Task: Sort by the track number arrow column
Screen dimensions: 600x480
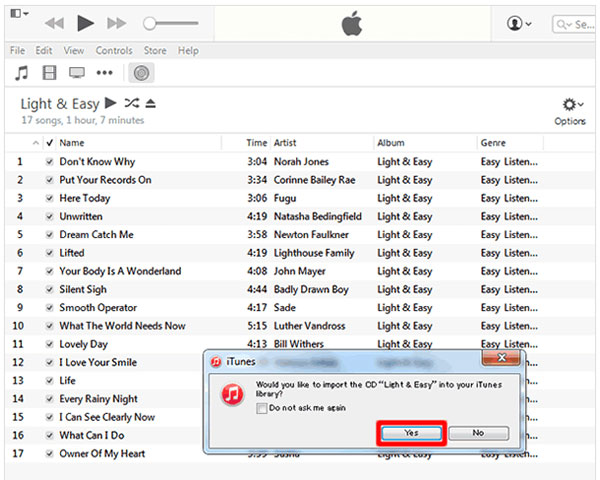Action: click(x=35, y=143)
